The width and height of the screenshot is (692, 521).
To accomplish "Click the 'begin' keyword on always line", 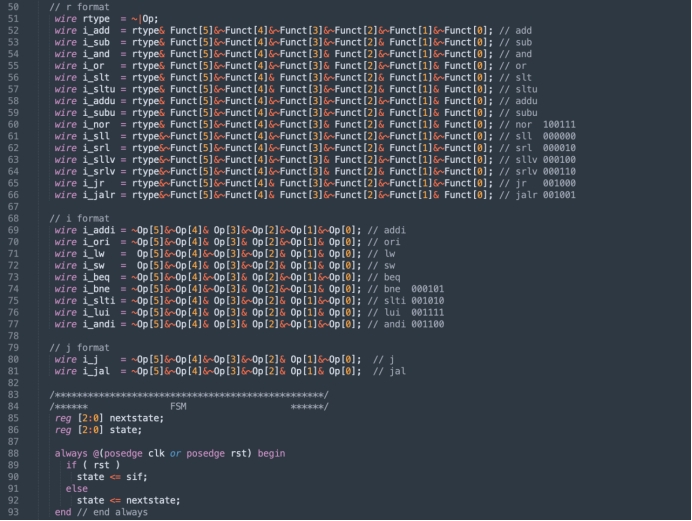I will click(271, 453).
